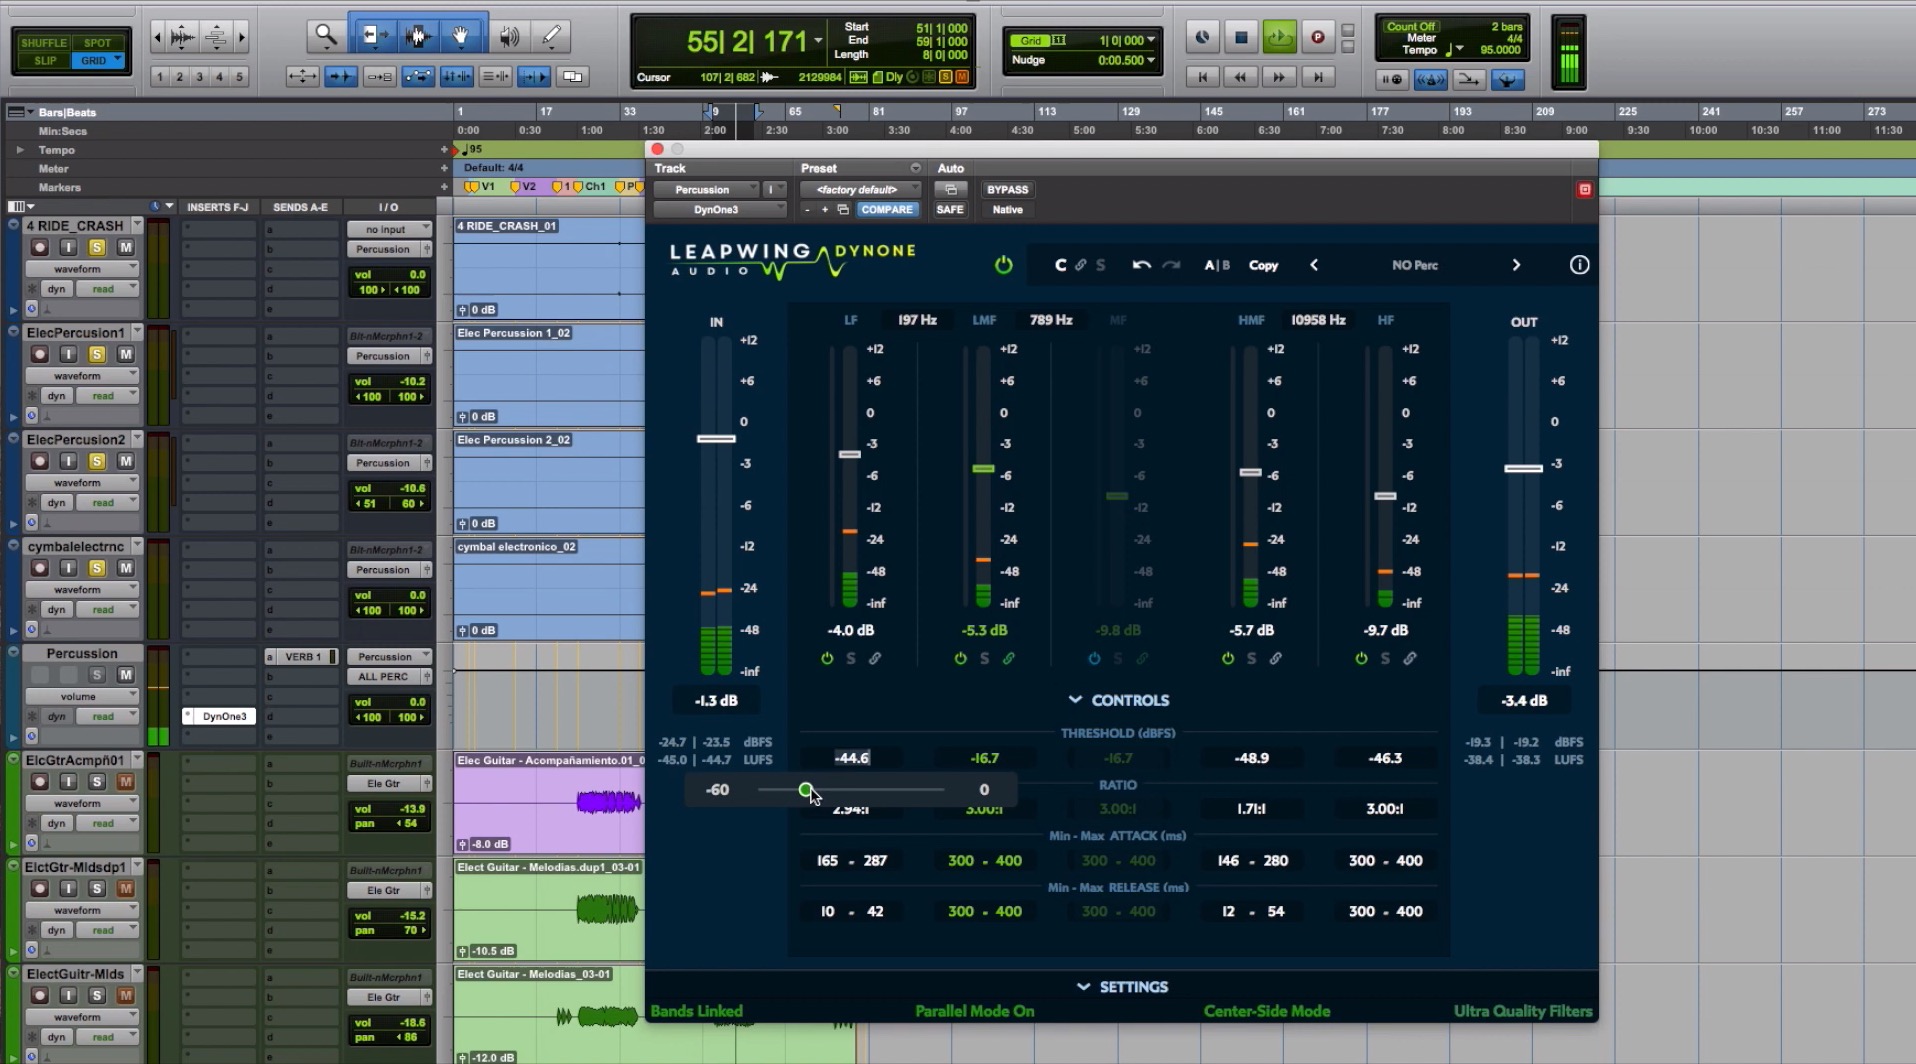Click the VERB 1 send slot

click(302, 657)
